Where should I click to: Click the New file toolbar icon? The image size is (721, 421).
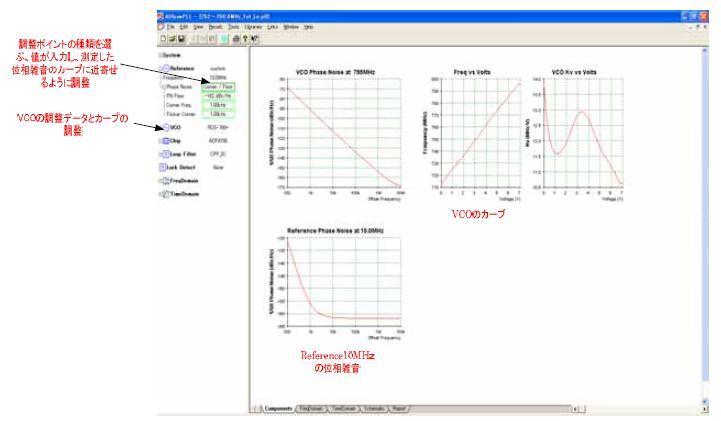click(x=163, y=36)
